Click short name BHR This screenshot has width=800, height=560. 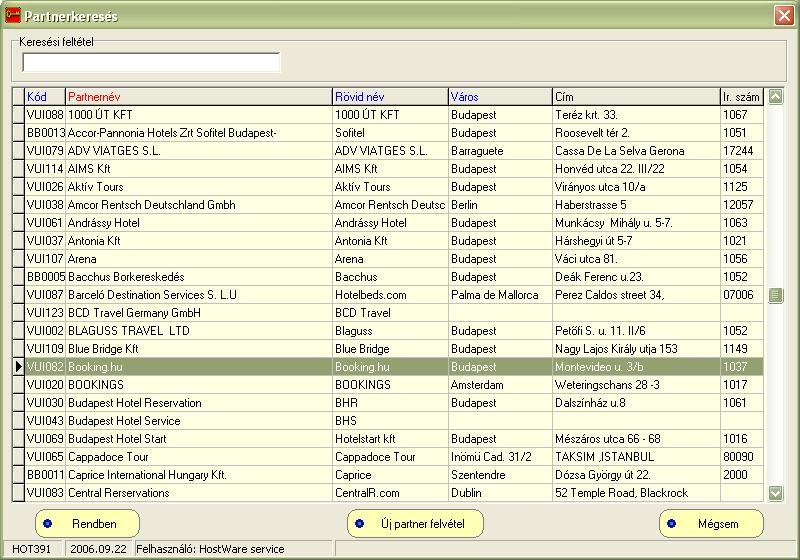[x=346, y=403]
